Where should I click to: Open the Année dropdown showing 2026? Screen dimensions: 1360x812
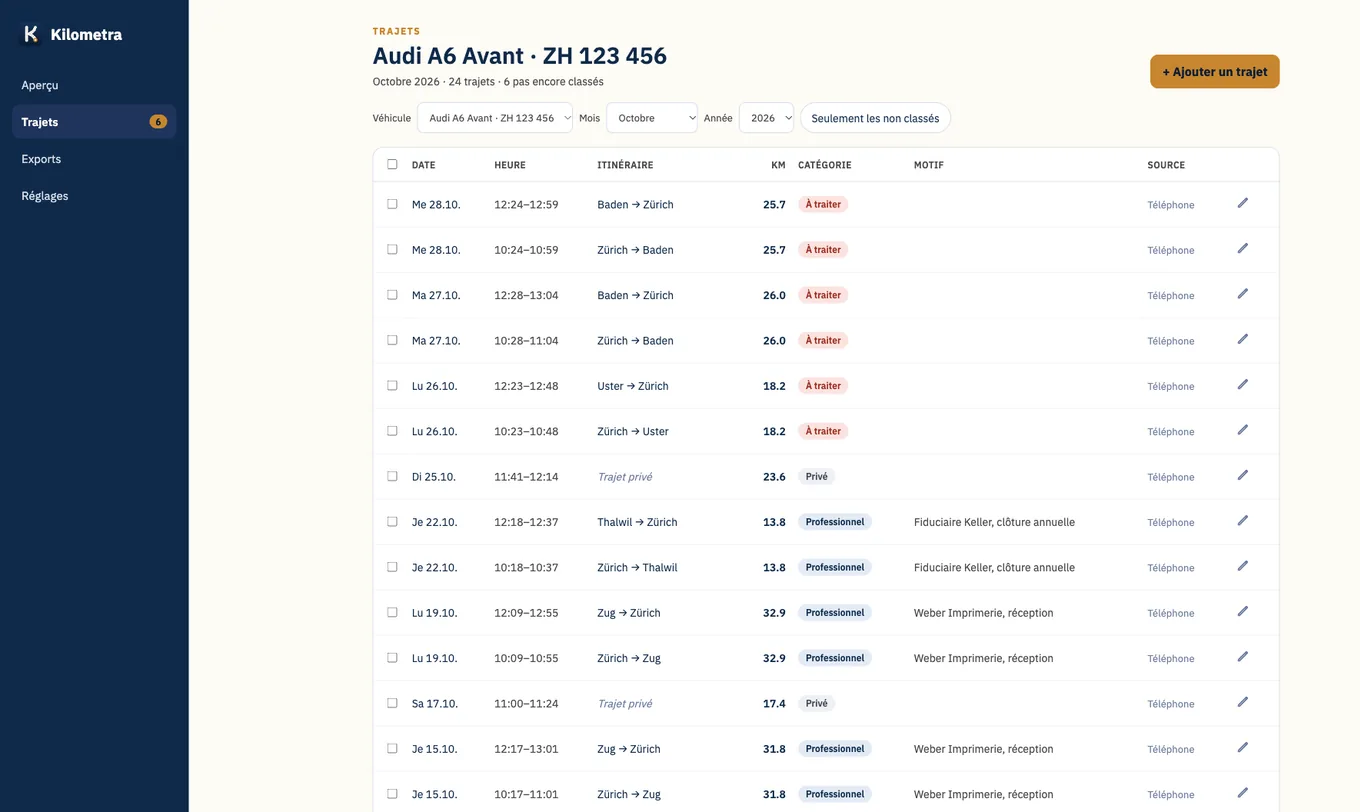click(x=766, y=118)
